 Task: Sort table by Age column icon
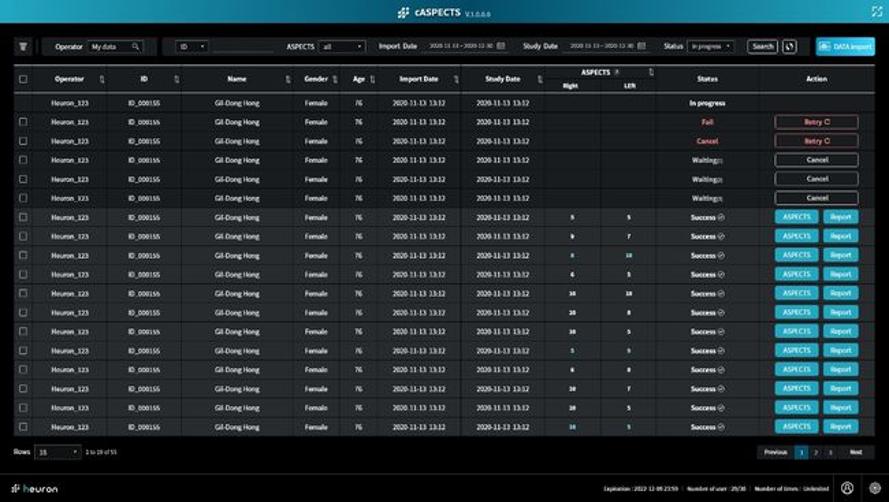click(372, 79)
